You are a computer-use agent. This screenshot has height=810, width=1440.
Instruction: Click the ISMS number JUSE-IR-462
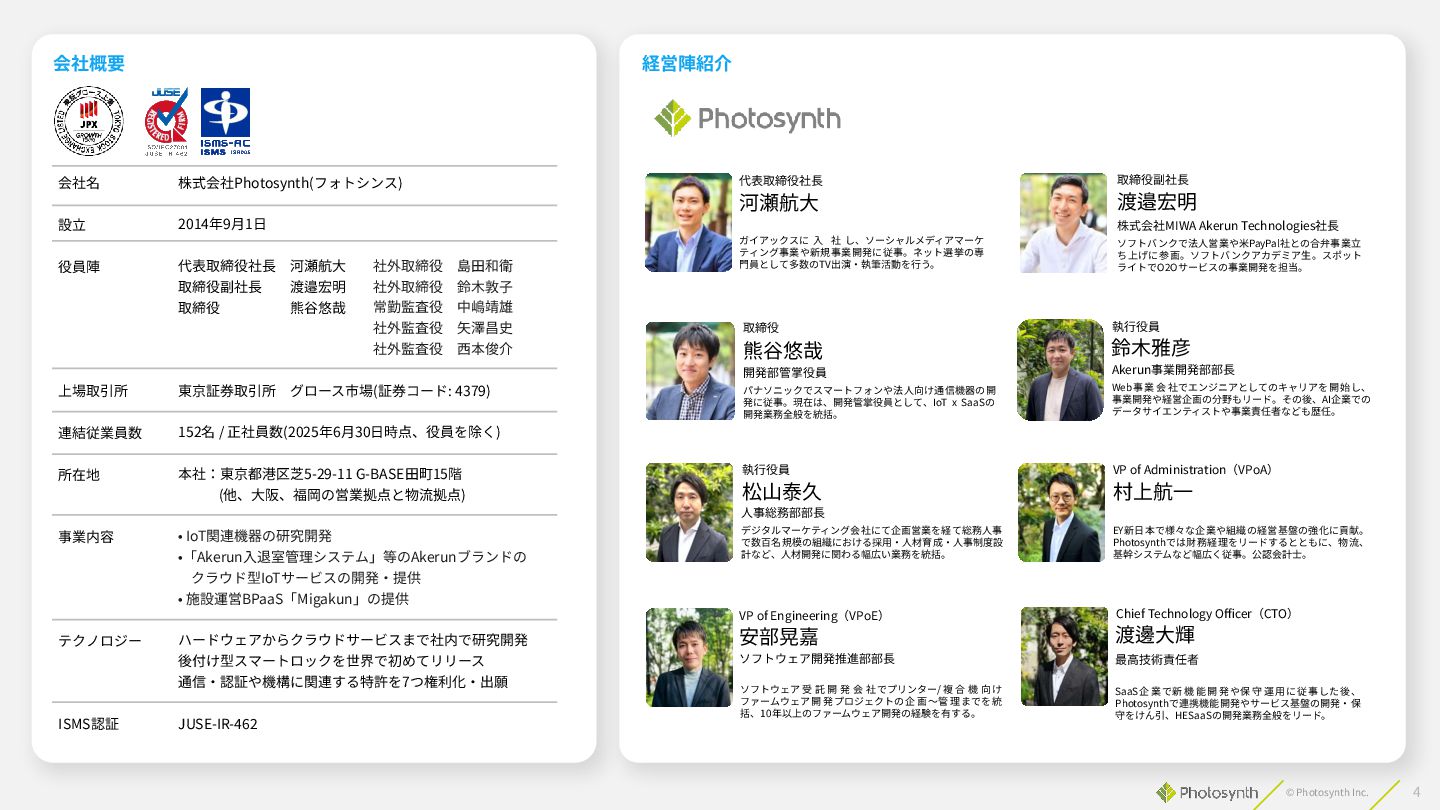point(217,723)
